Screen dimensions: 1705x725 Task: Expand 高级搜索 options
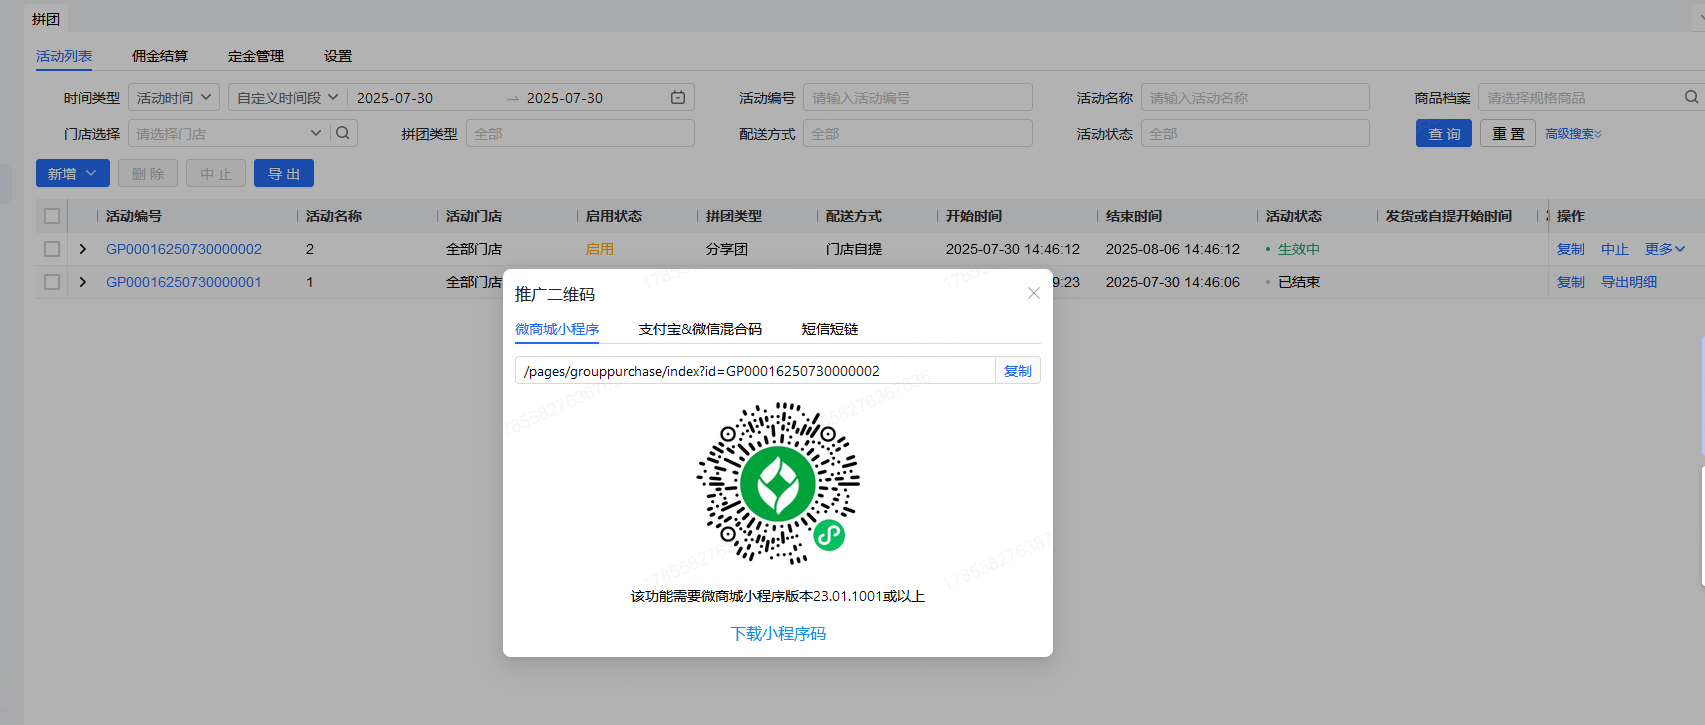(x=1573, y=133)
